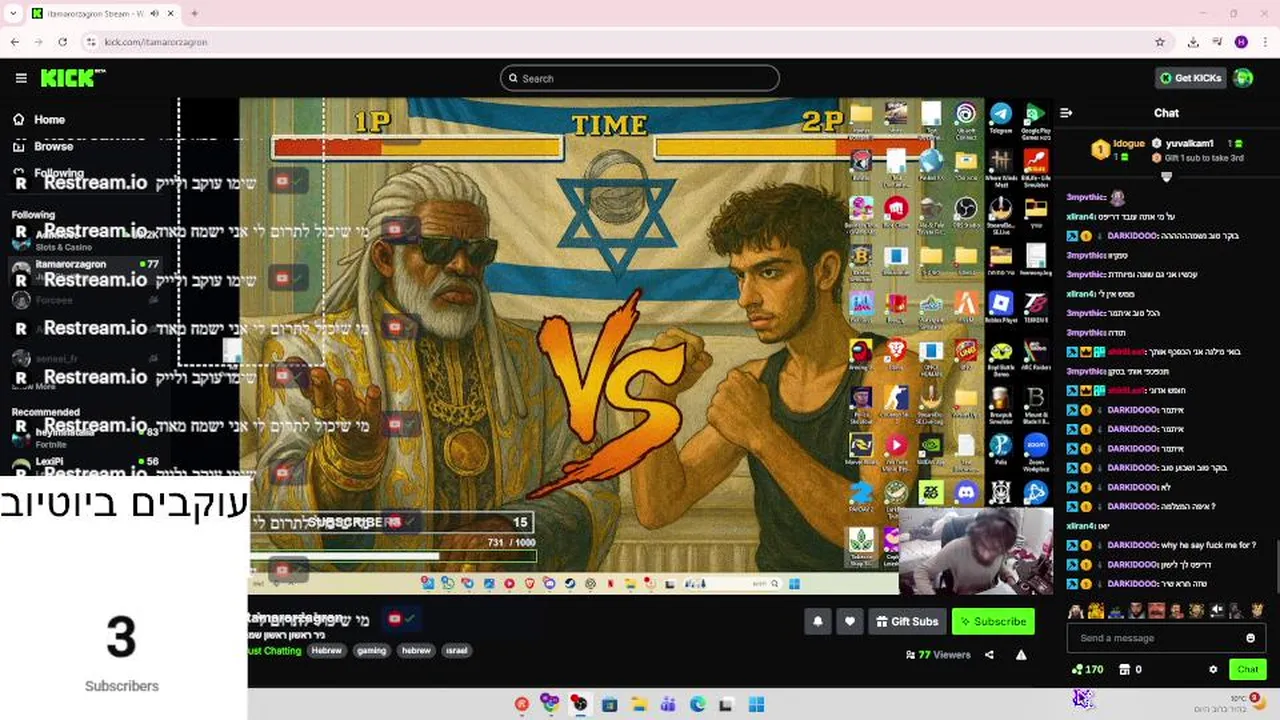Open the tab search dropdown arrow
This screenshot has width=1280, height=720.
click(x=13, y=14)
